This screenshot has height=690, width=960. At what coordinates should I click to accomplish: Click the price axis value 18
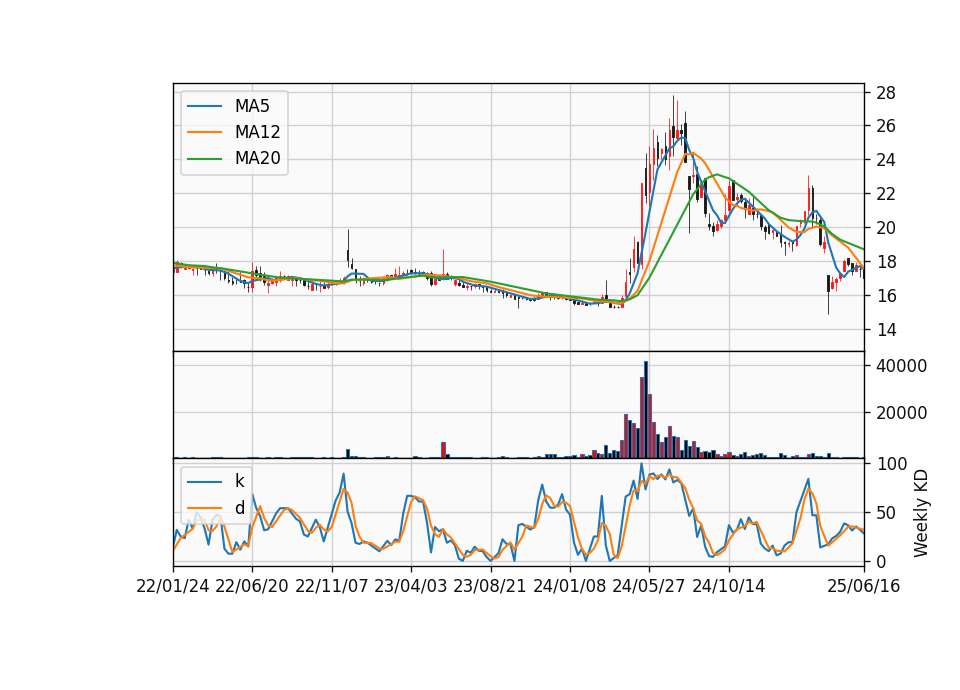click(x=886, y=262)
